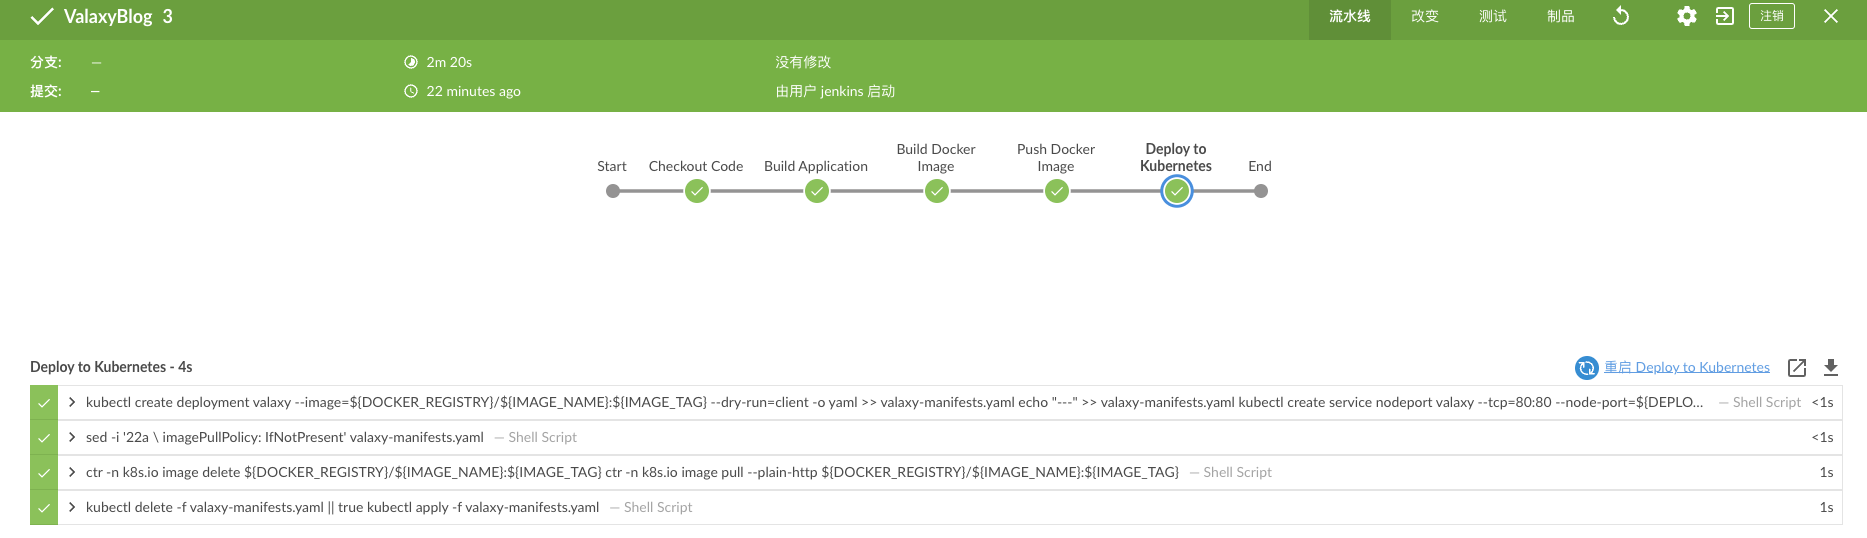Click the green success checkmark beside ValaxyBlog
1867x538 pixels.
pyautogui.click(x=41, y=17)
